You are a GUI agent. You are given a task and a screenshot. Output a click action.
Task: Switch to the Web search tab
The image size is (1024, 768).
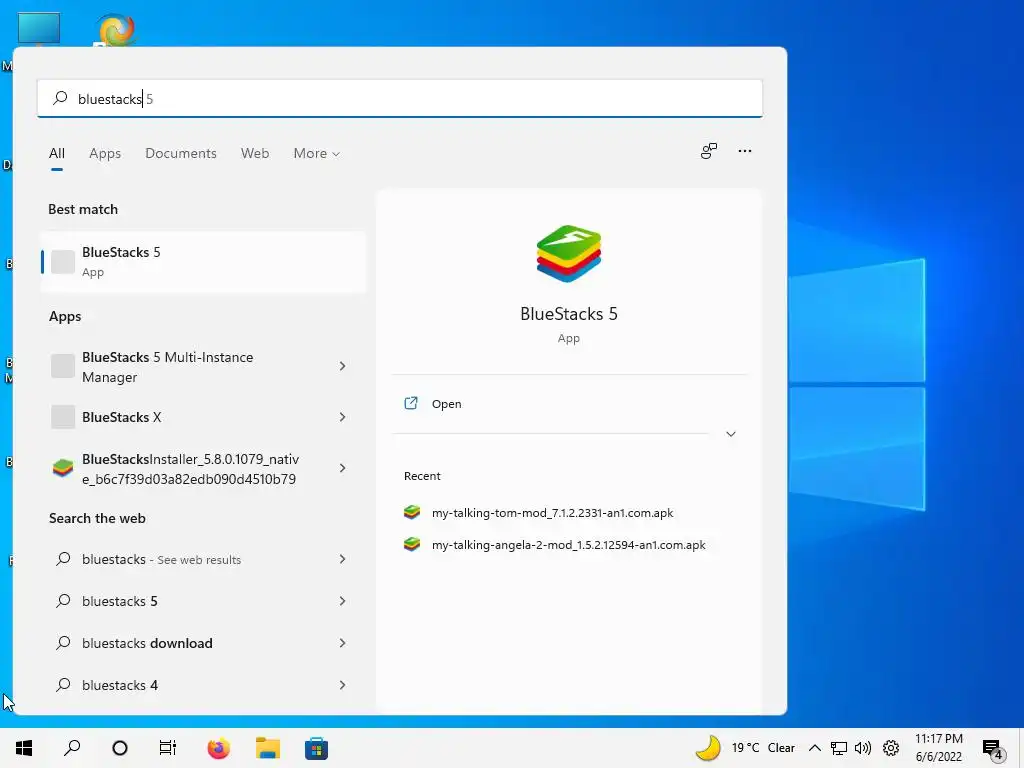pos(255,153)
